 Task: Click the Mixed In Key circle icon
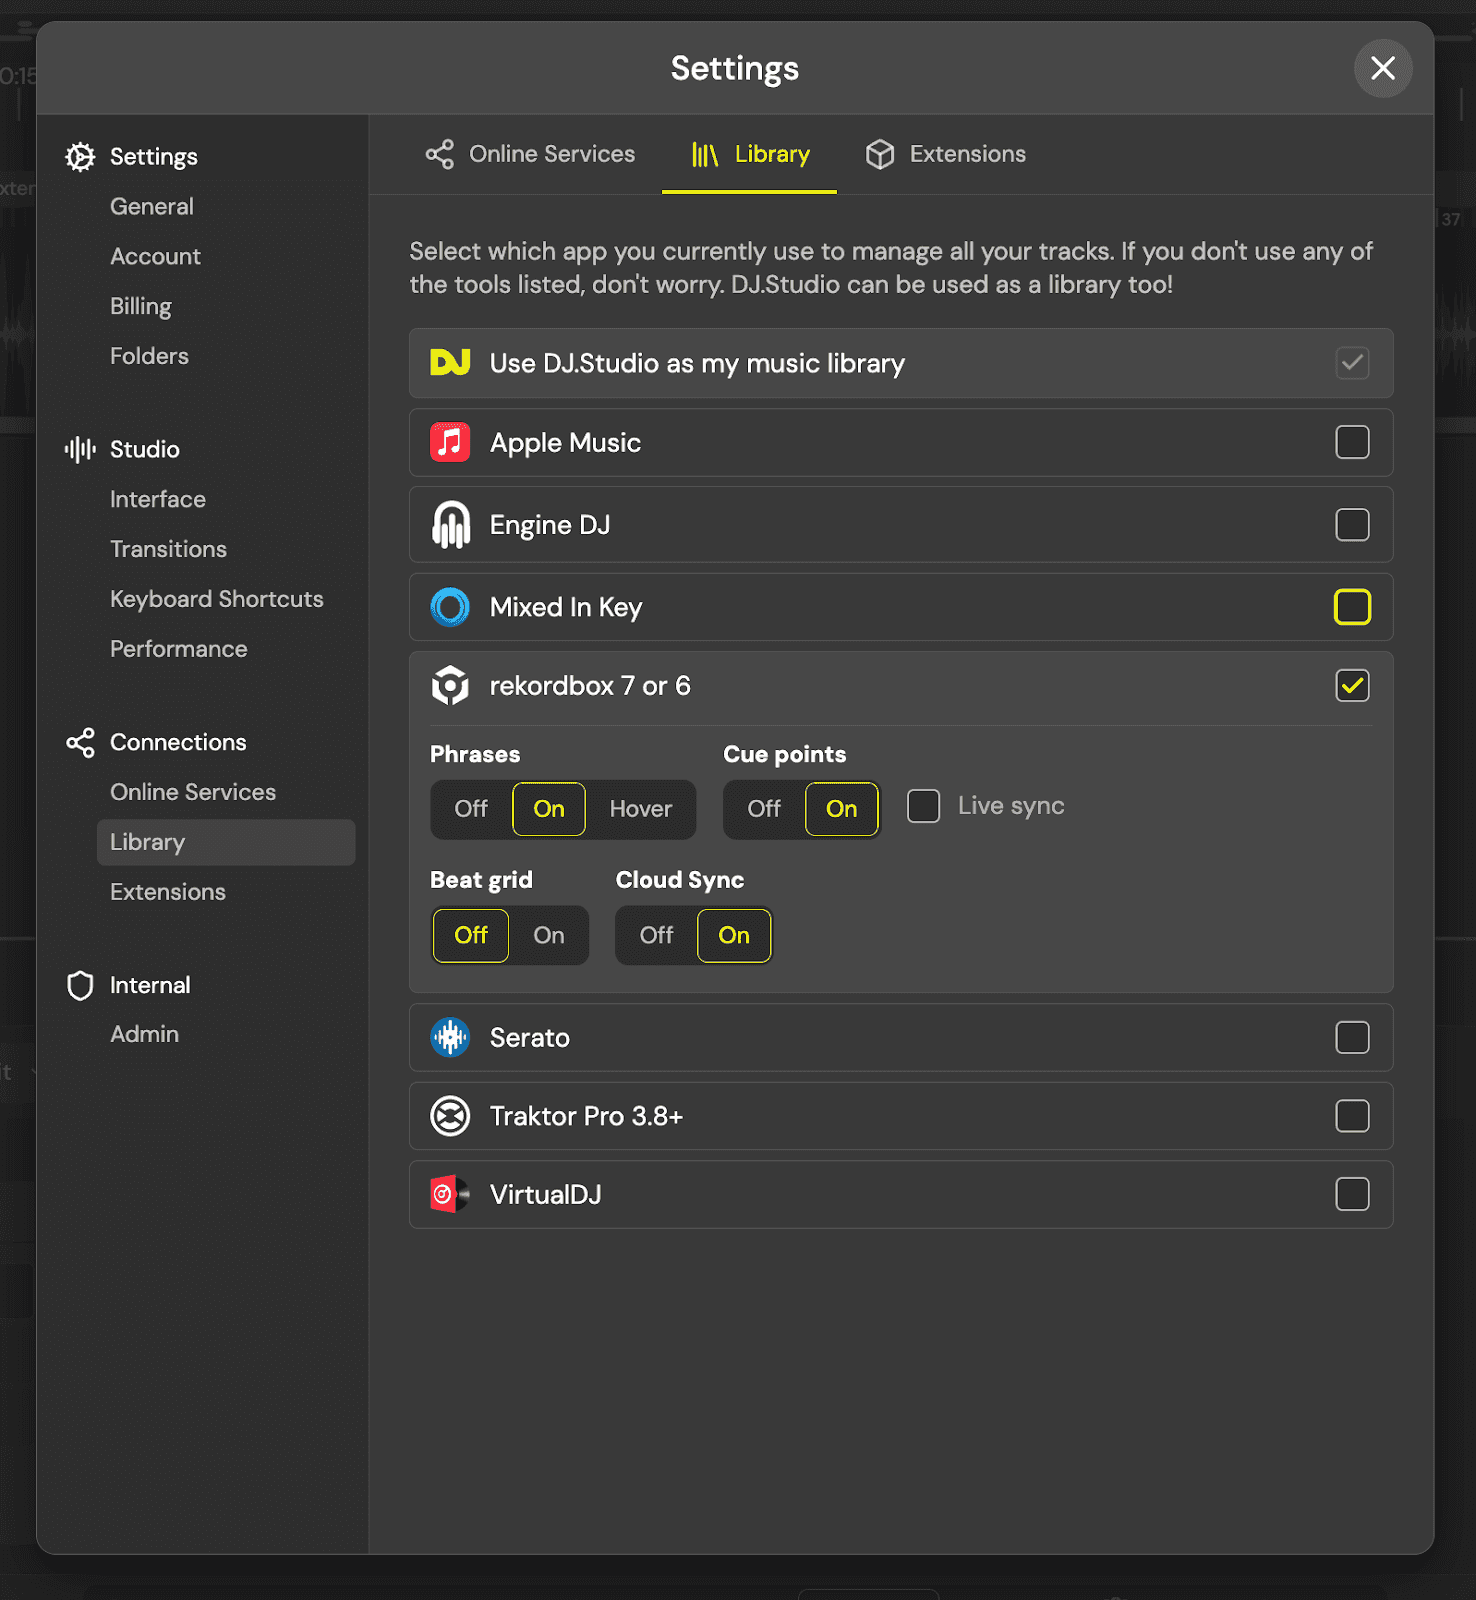coord(450,607)
